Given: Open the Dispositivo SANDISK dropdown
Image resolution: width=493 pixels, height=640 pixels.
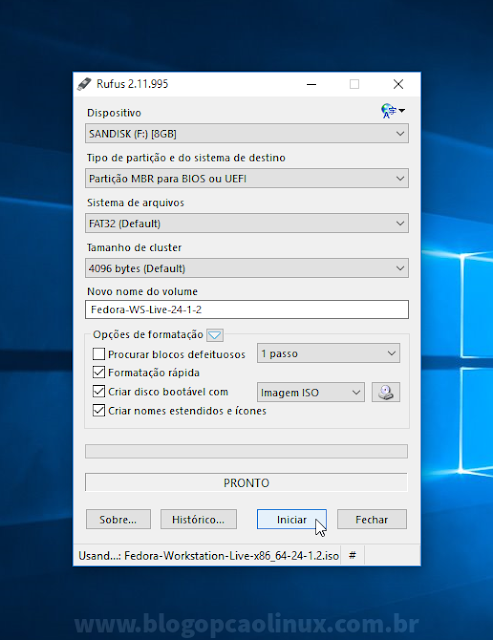Looking at the screenshot, I should click(246, 133).
